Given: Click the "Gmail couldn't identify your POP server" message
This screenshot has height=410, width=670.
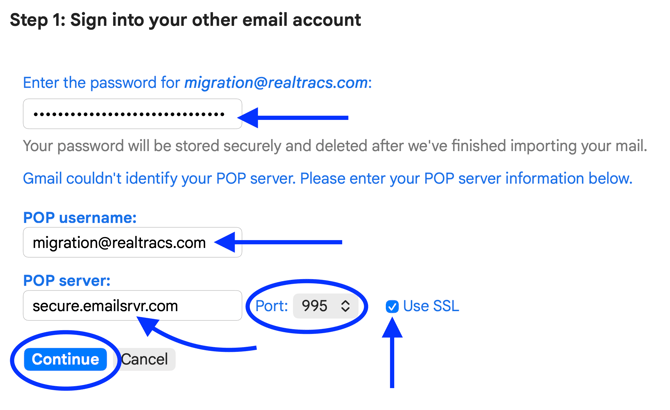Looking at the screenshot, I should (x=327, y=179).
